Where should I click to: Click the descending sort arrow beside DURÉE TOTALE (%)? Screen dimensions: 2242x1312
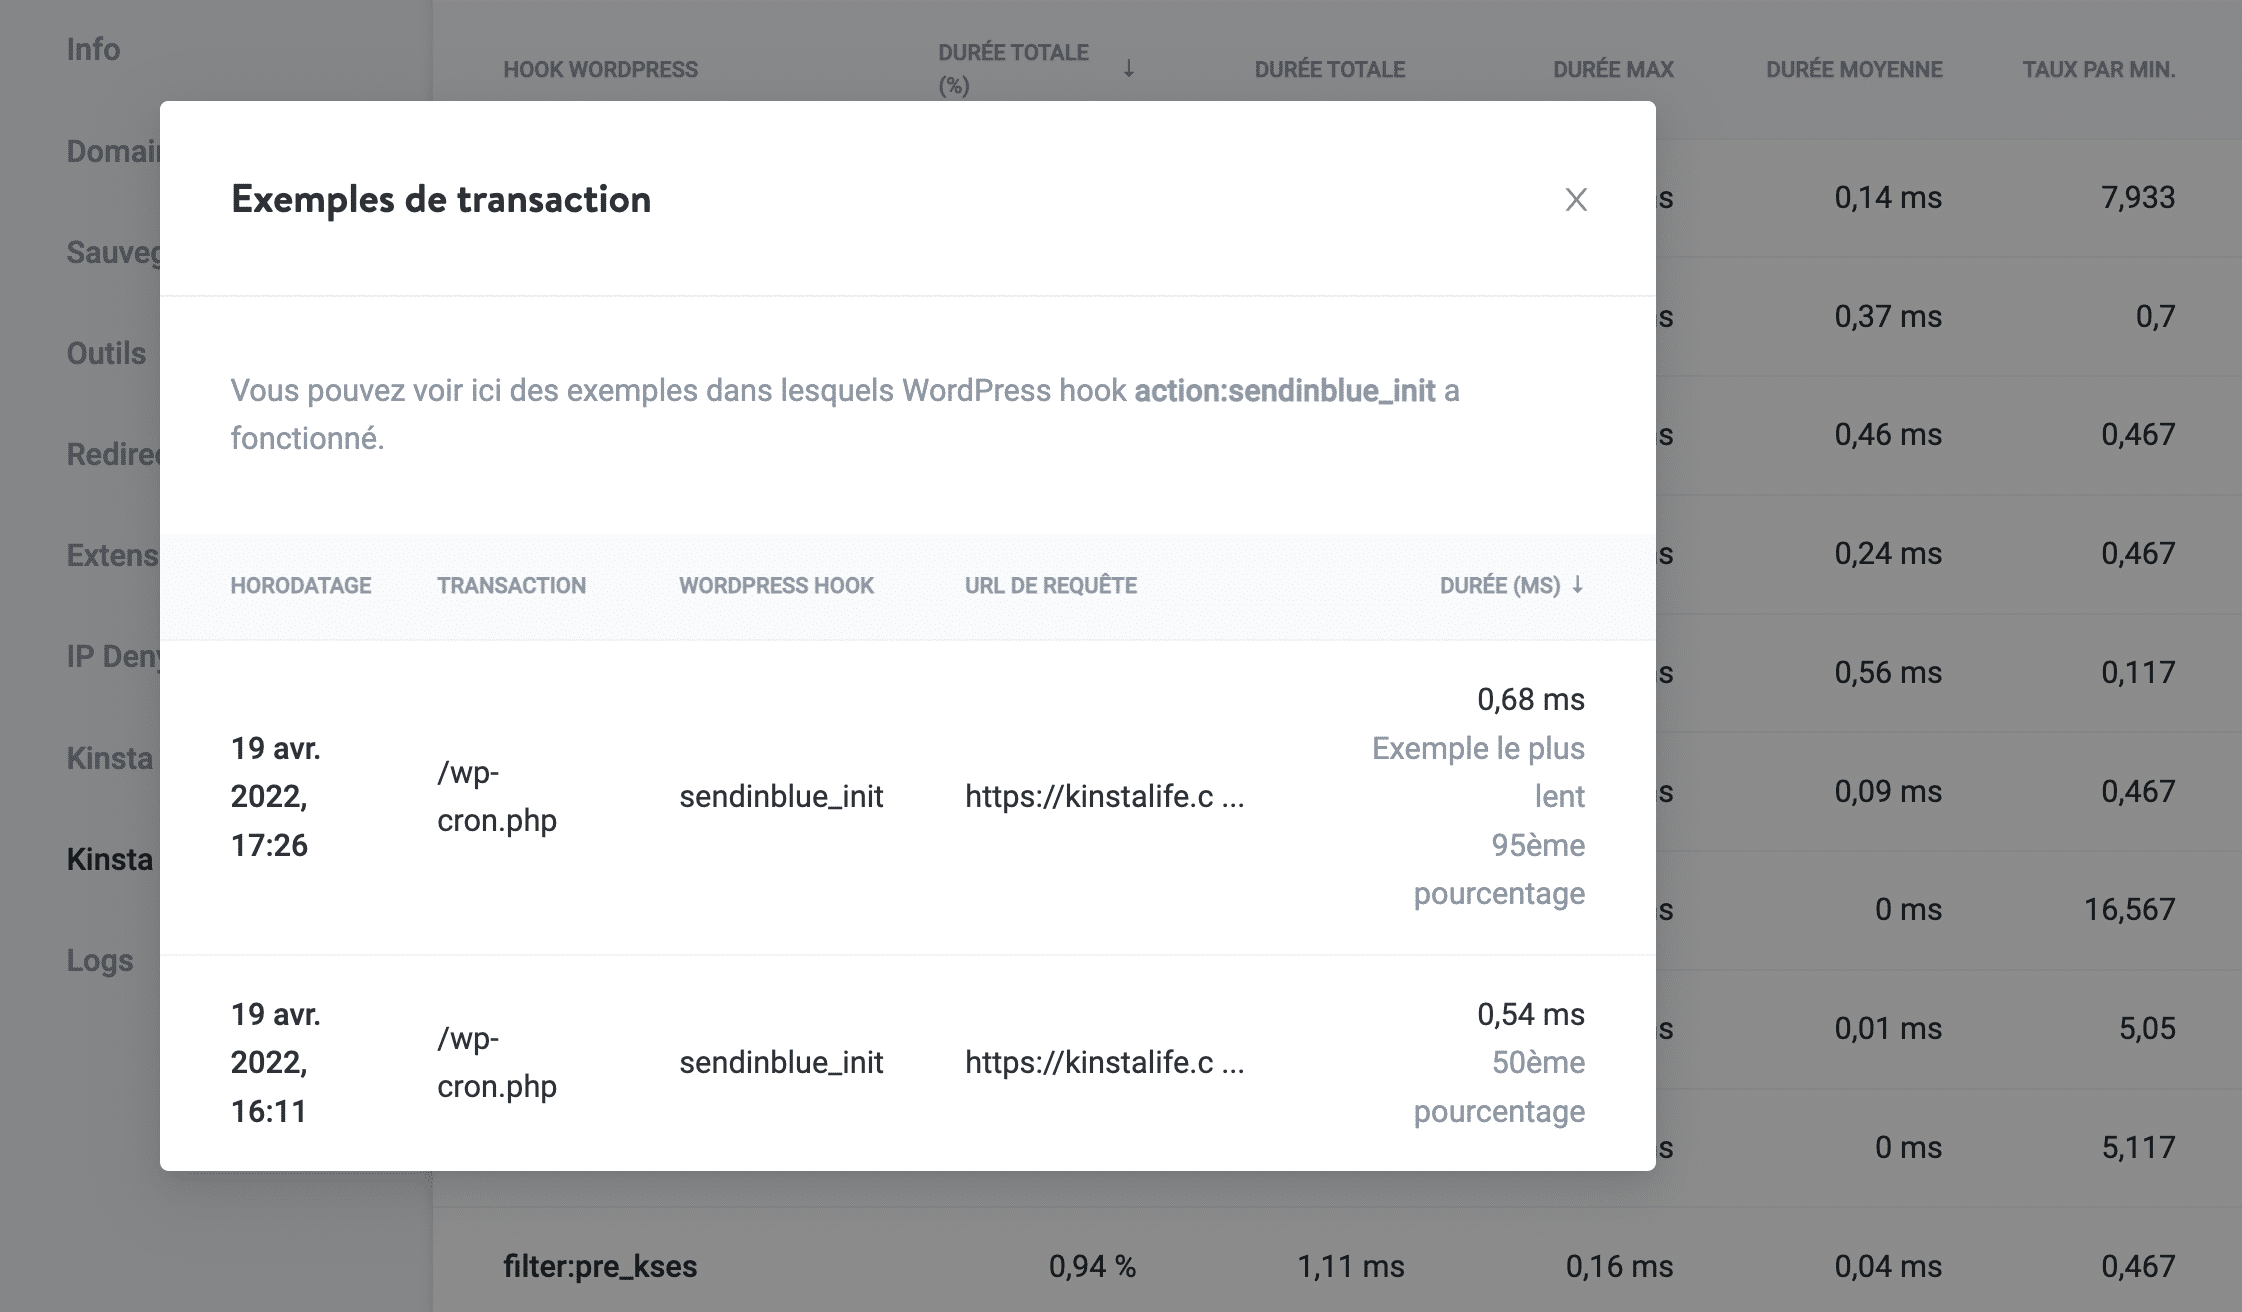click(x=1129, y=70)
